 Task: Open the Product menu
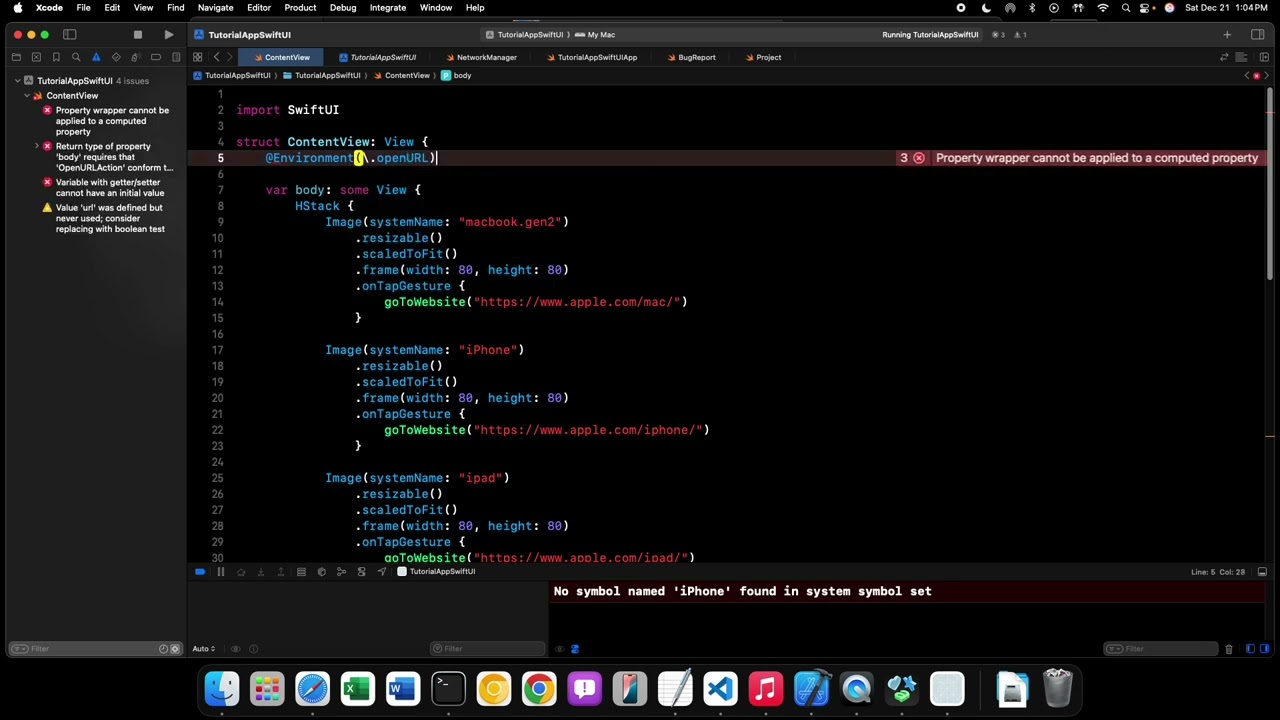coord(300,8)
